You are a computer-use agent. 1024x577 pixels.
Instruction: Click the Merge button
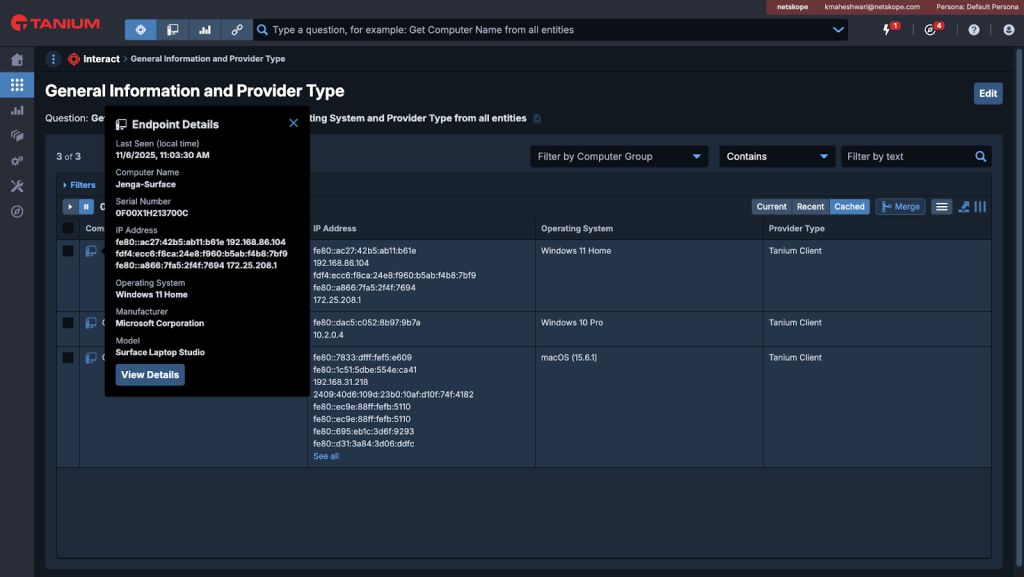(x=900, y=207)
